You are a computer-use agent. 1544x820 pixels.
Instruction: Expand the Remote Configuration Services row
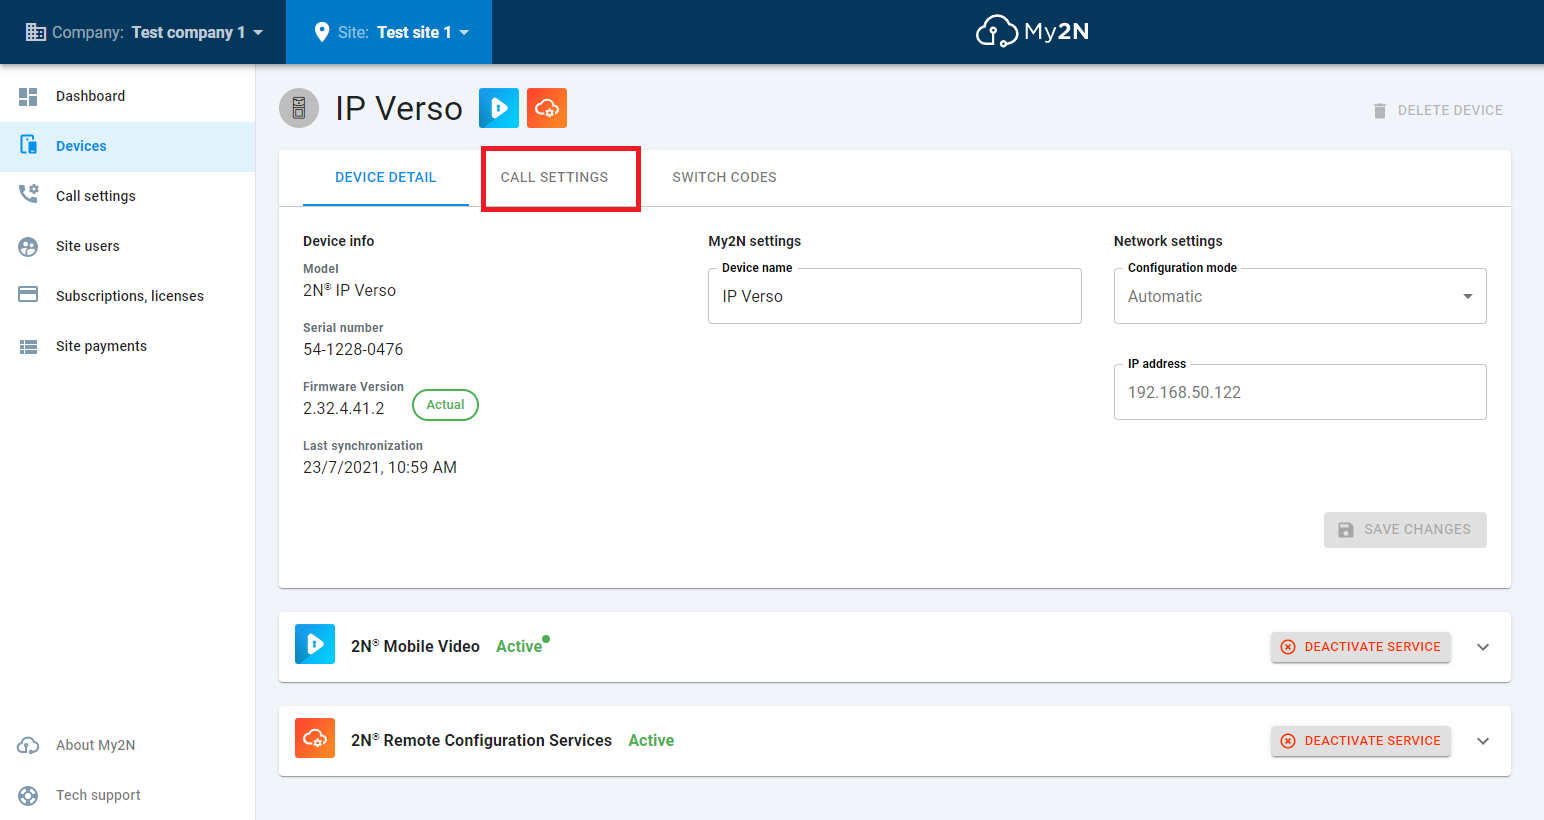click(1483, 741)
